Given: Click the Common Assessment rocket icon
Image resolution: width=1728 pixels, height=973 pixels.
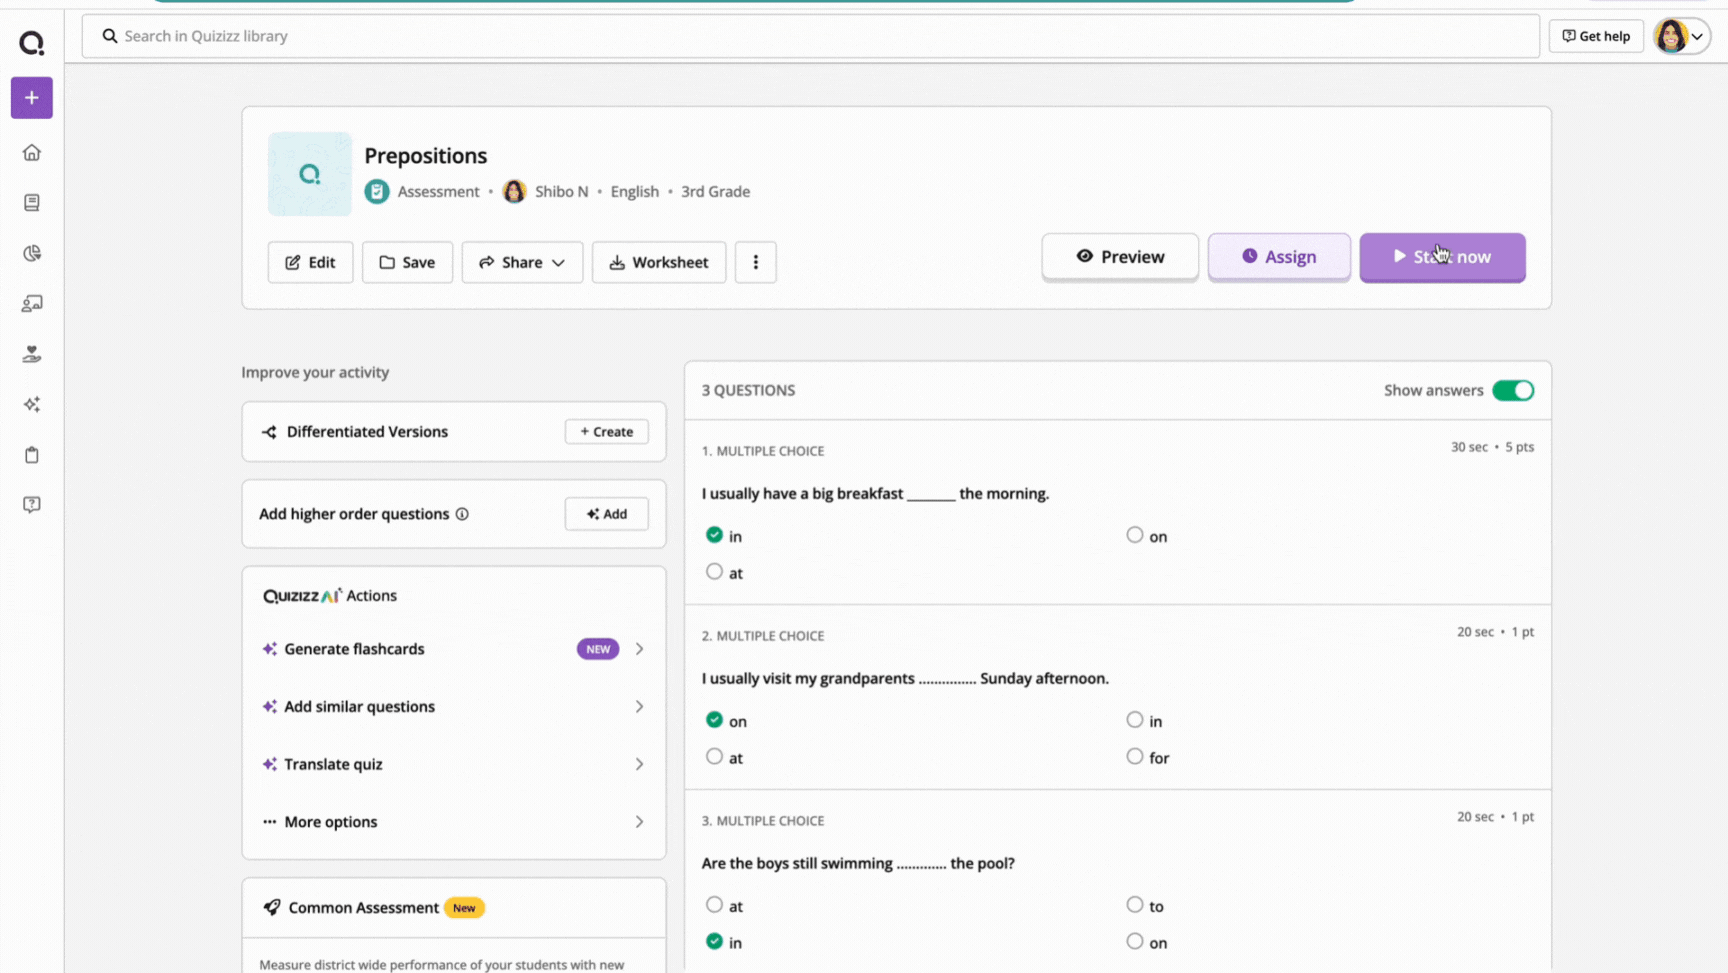Looking at the screenshot, I should tap(271, 907).
